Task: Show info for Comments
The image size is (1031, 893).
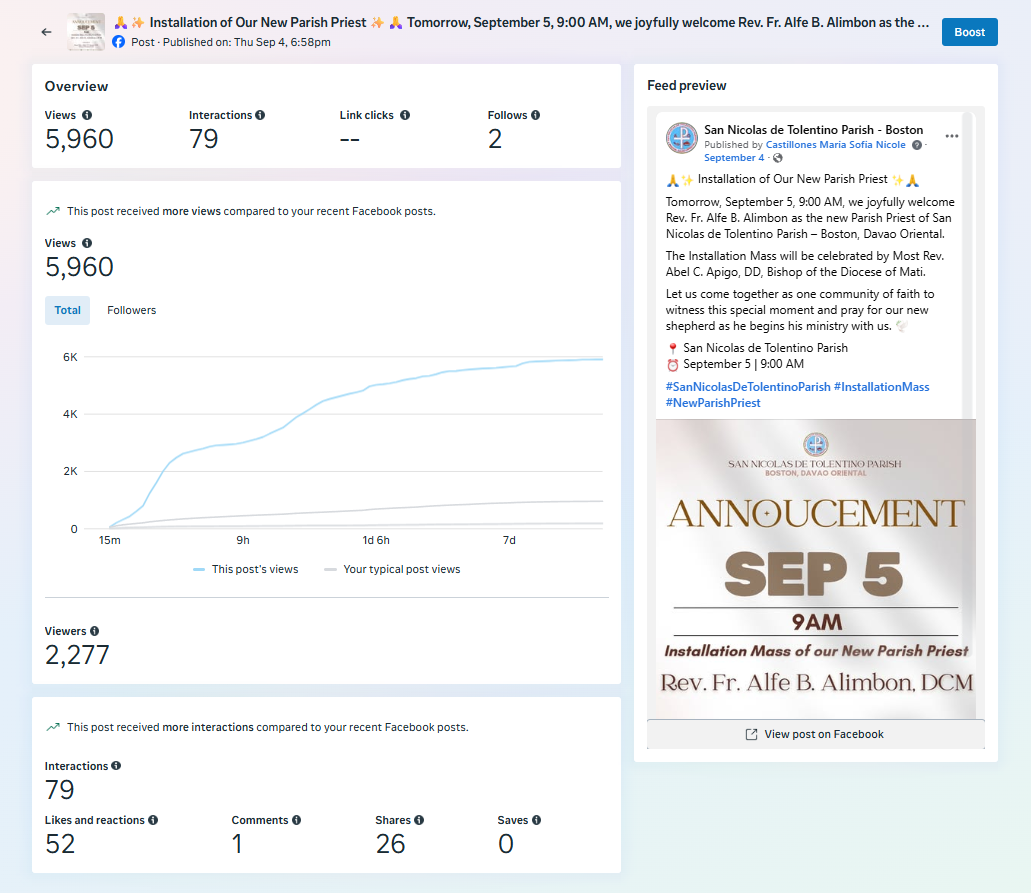Action: 297,820
